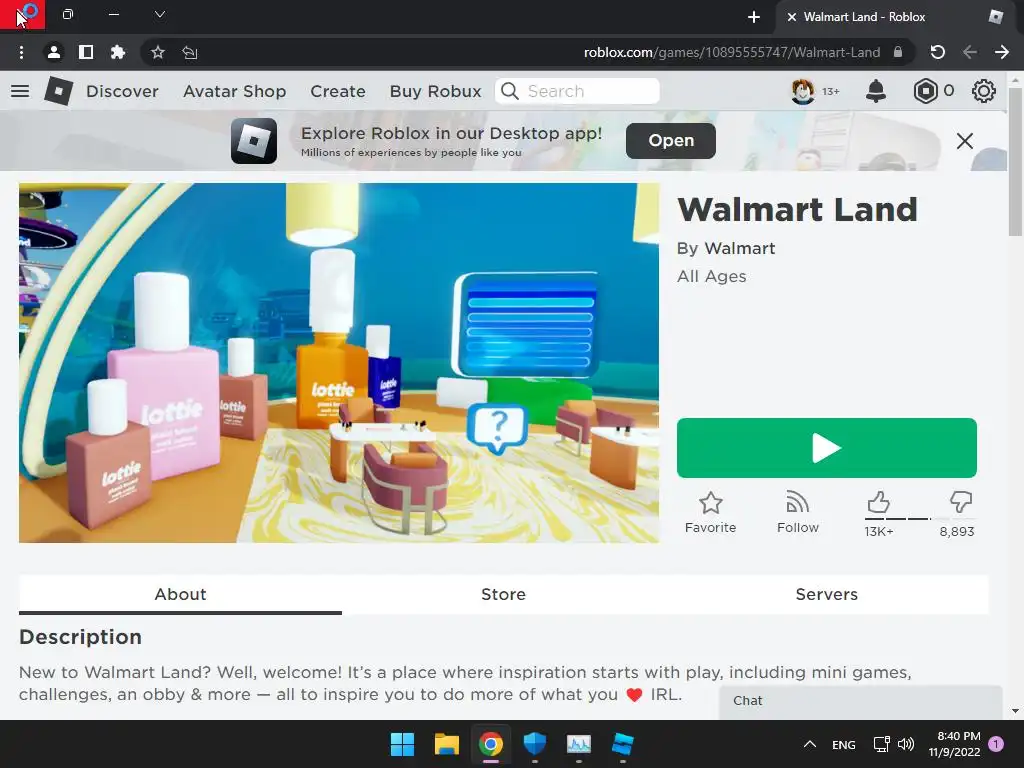This screenshot has width=1024, height=768.
Task: Click the Roblox logo home icon
Action: [x=58, y=91]
